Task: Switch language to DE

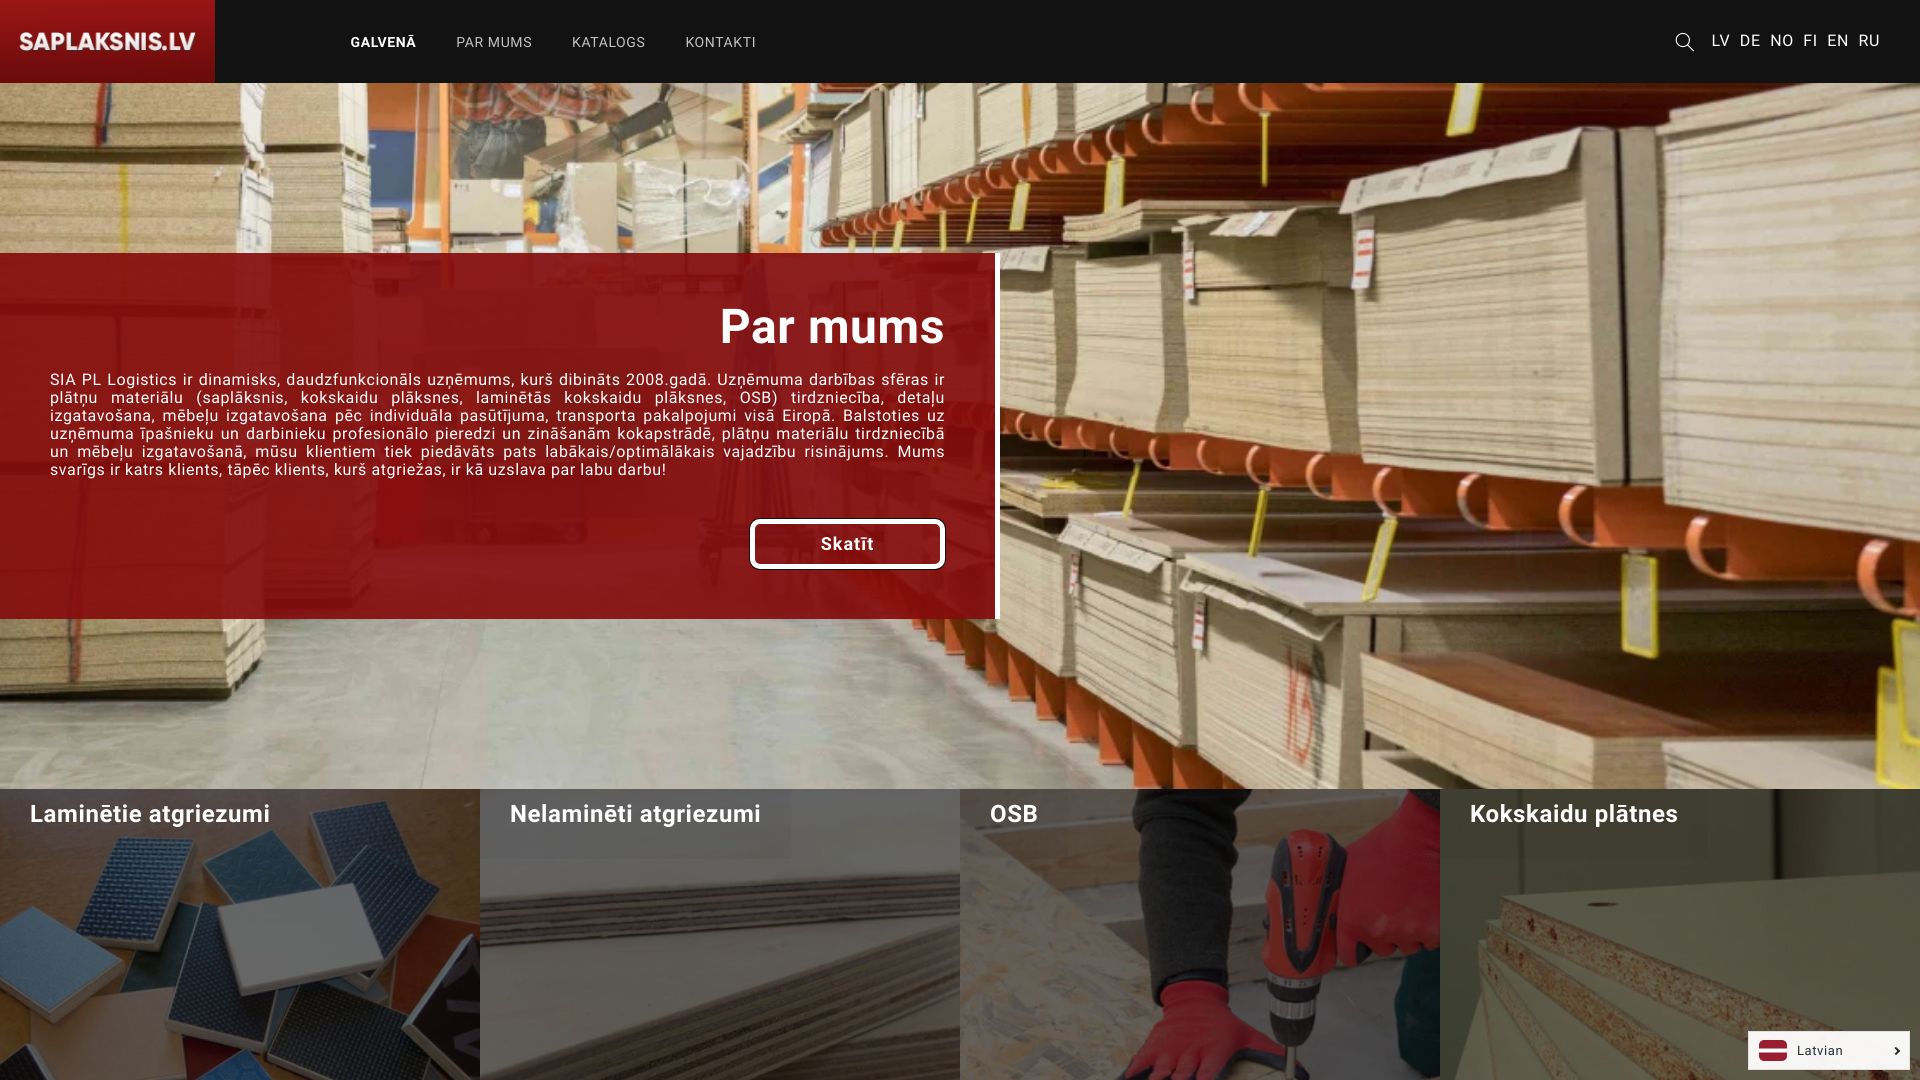Action: 1750,41
